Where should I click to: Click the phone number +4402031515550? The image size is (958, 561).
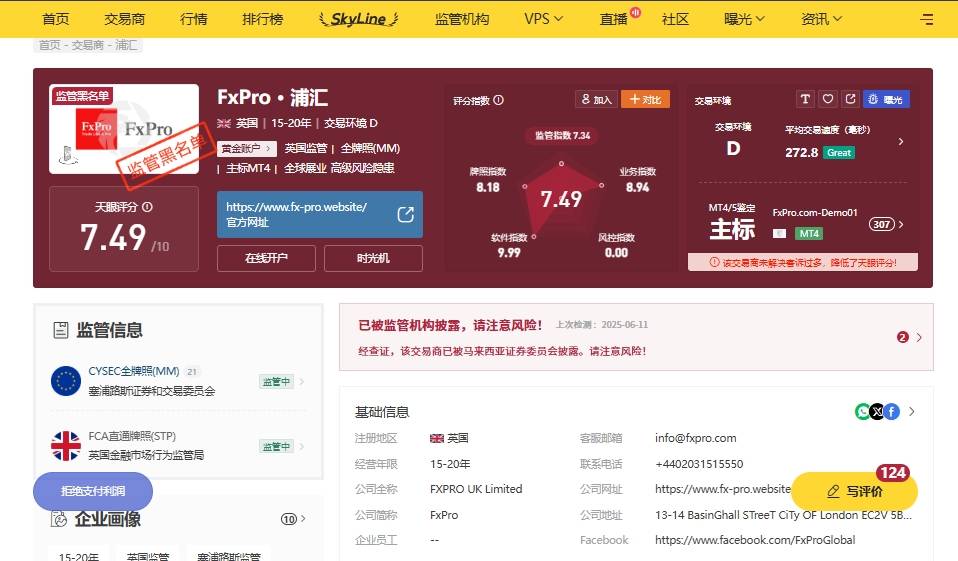pos(699,464)
